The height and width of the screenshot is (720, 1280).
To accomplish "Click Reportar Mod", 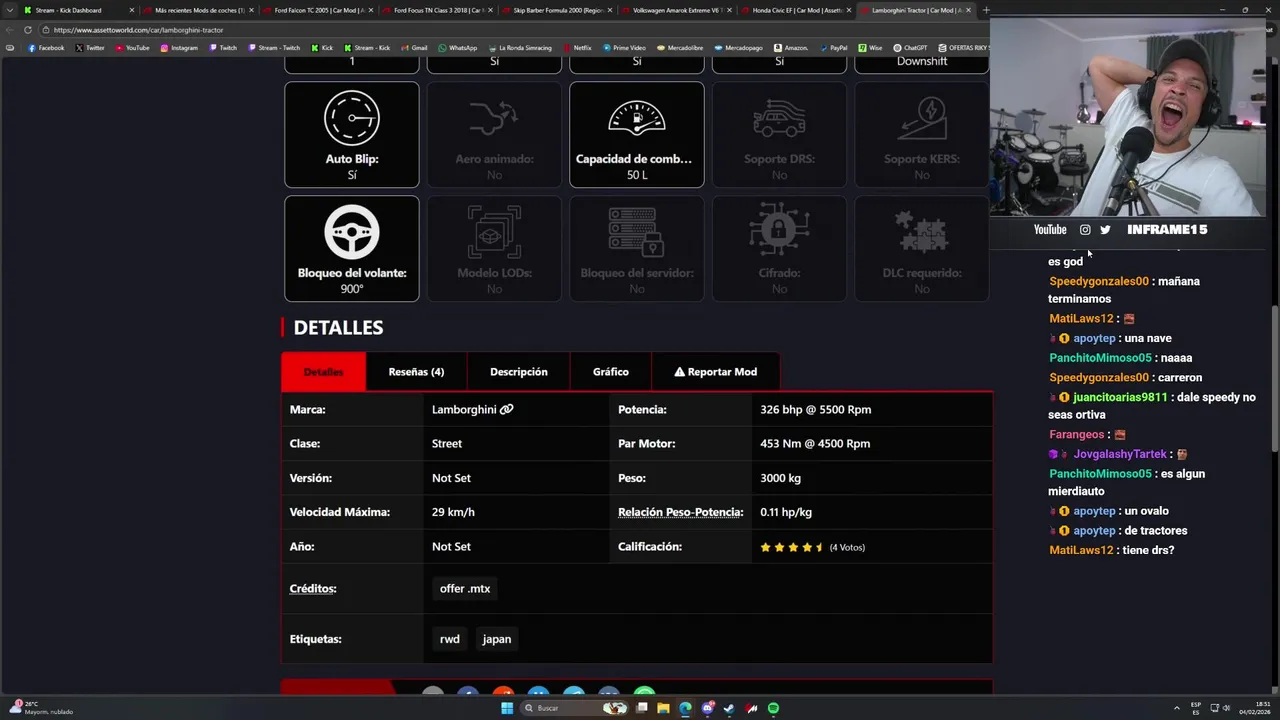I will pyautogui.click(x=716, y=372).
